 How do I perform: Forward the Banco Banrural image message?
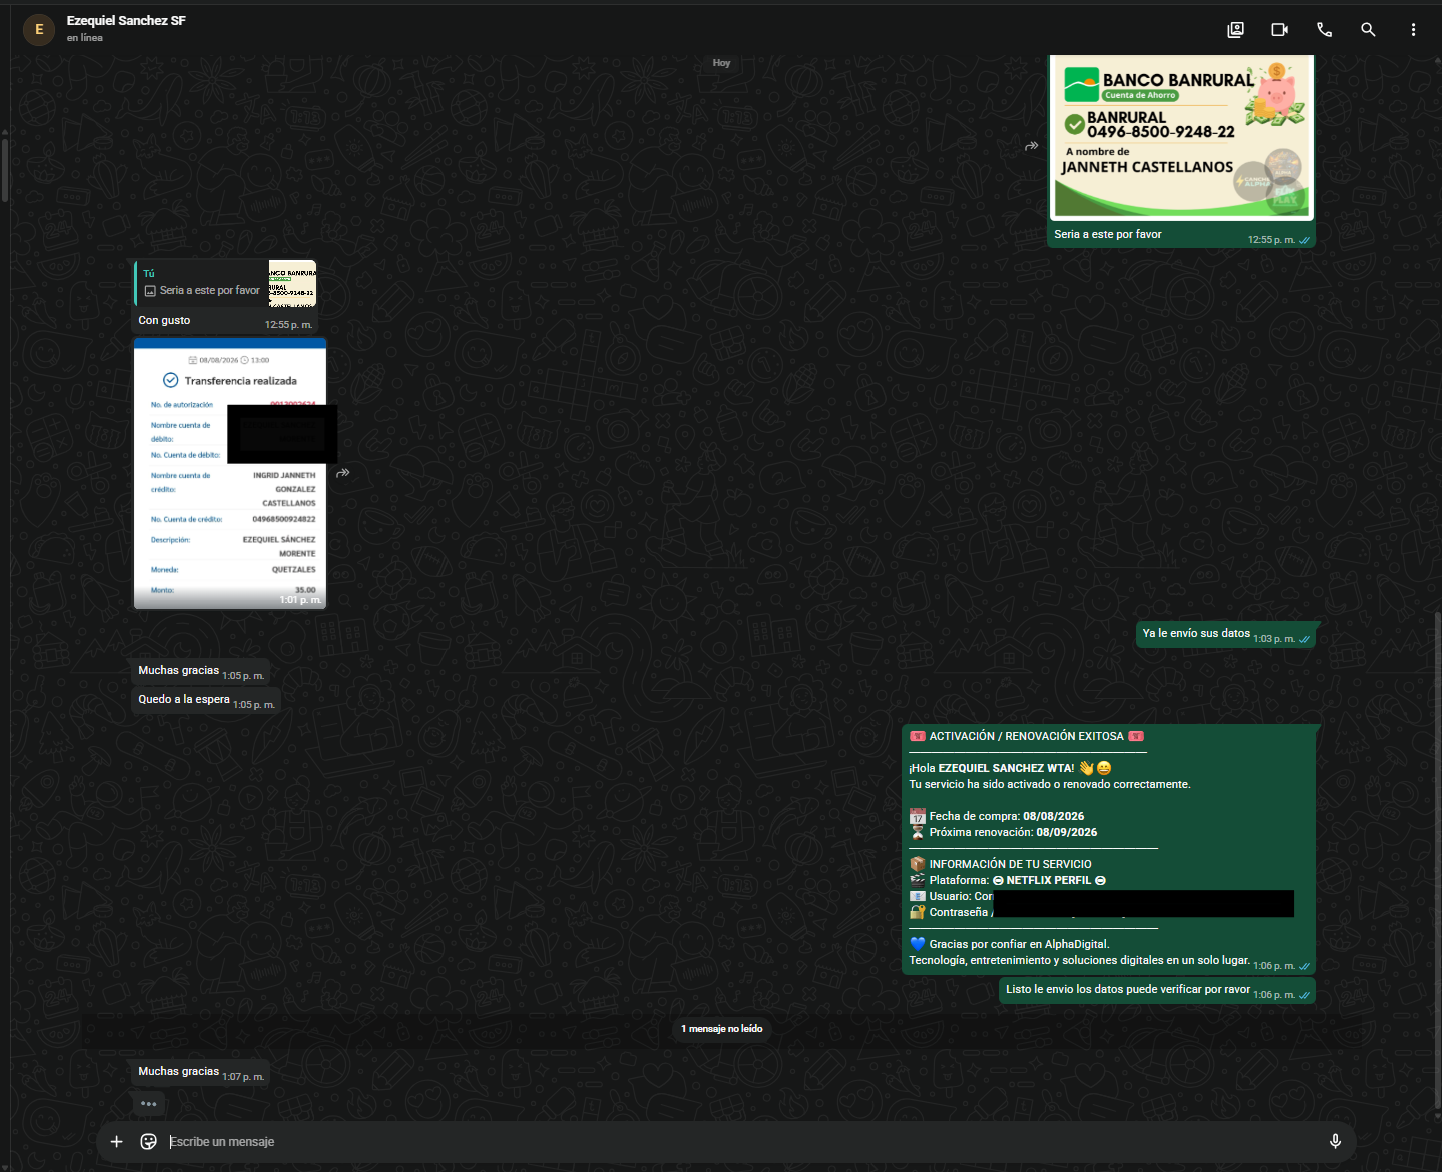coord(1031,146)
